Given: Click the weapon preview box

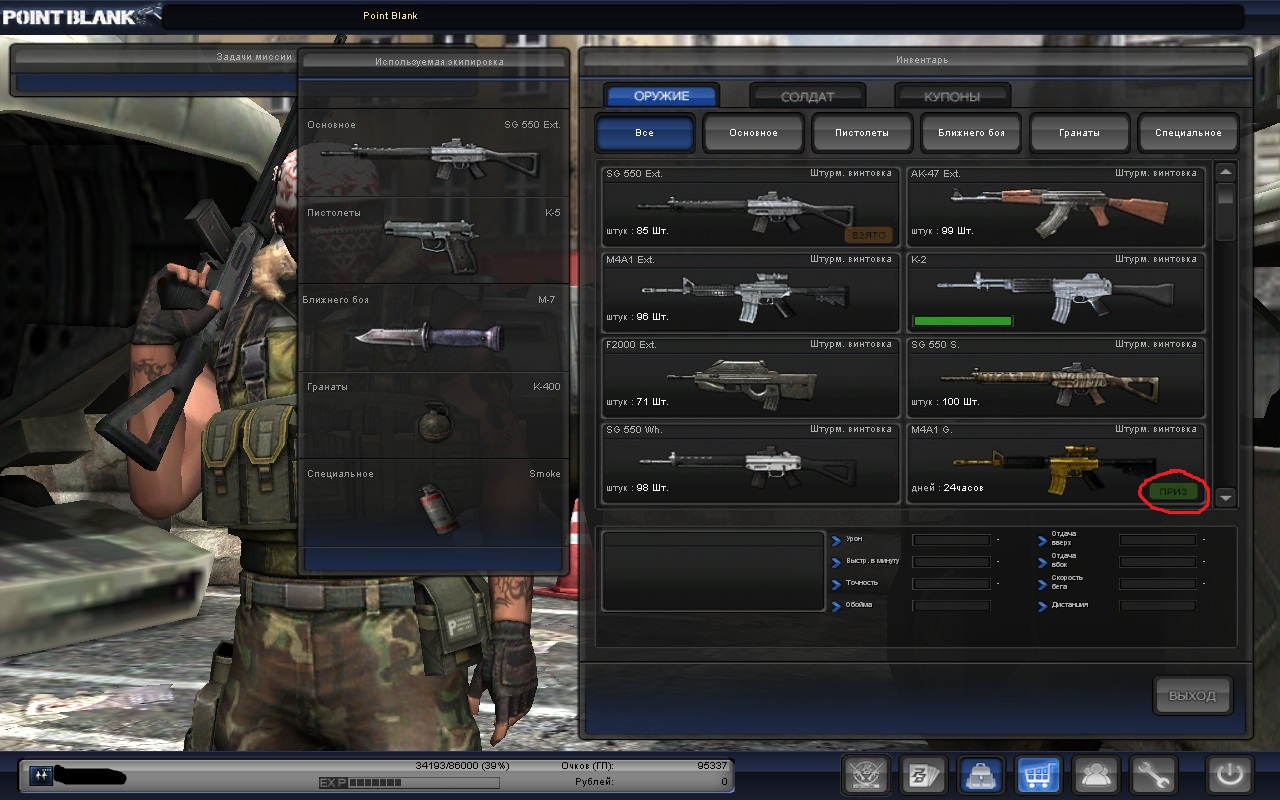Looking at the screenshot, I should (712, 571).
